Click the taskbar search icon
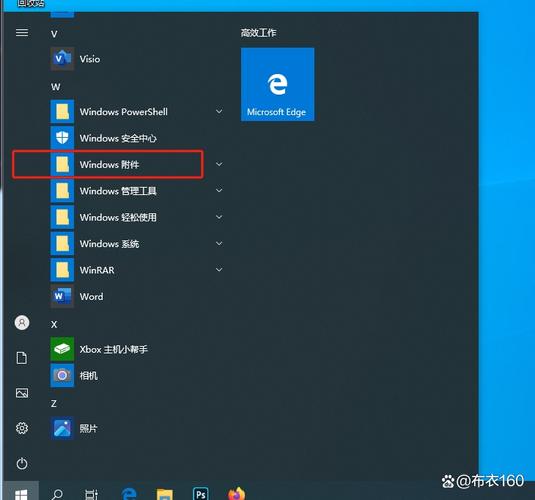Screen dimensions: 535x500 [57, 494]
